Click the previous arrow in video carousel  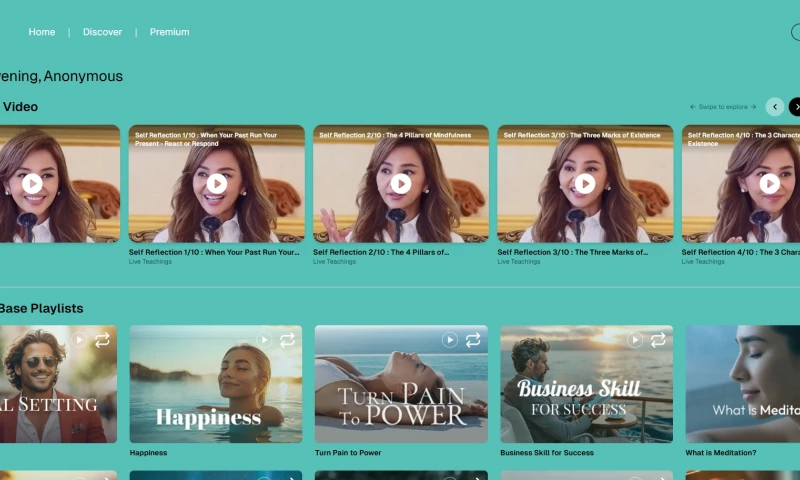774,107
